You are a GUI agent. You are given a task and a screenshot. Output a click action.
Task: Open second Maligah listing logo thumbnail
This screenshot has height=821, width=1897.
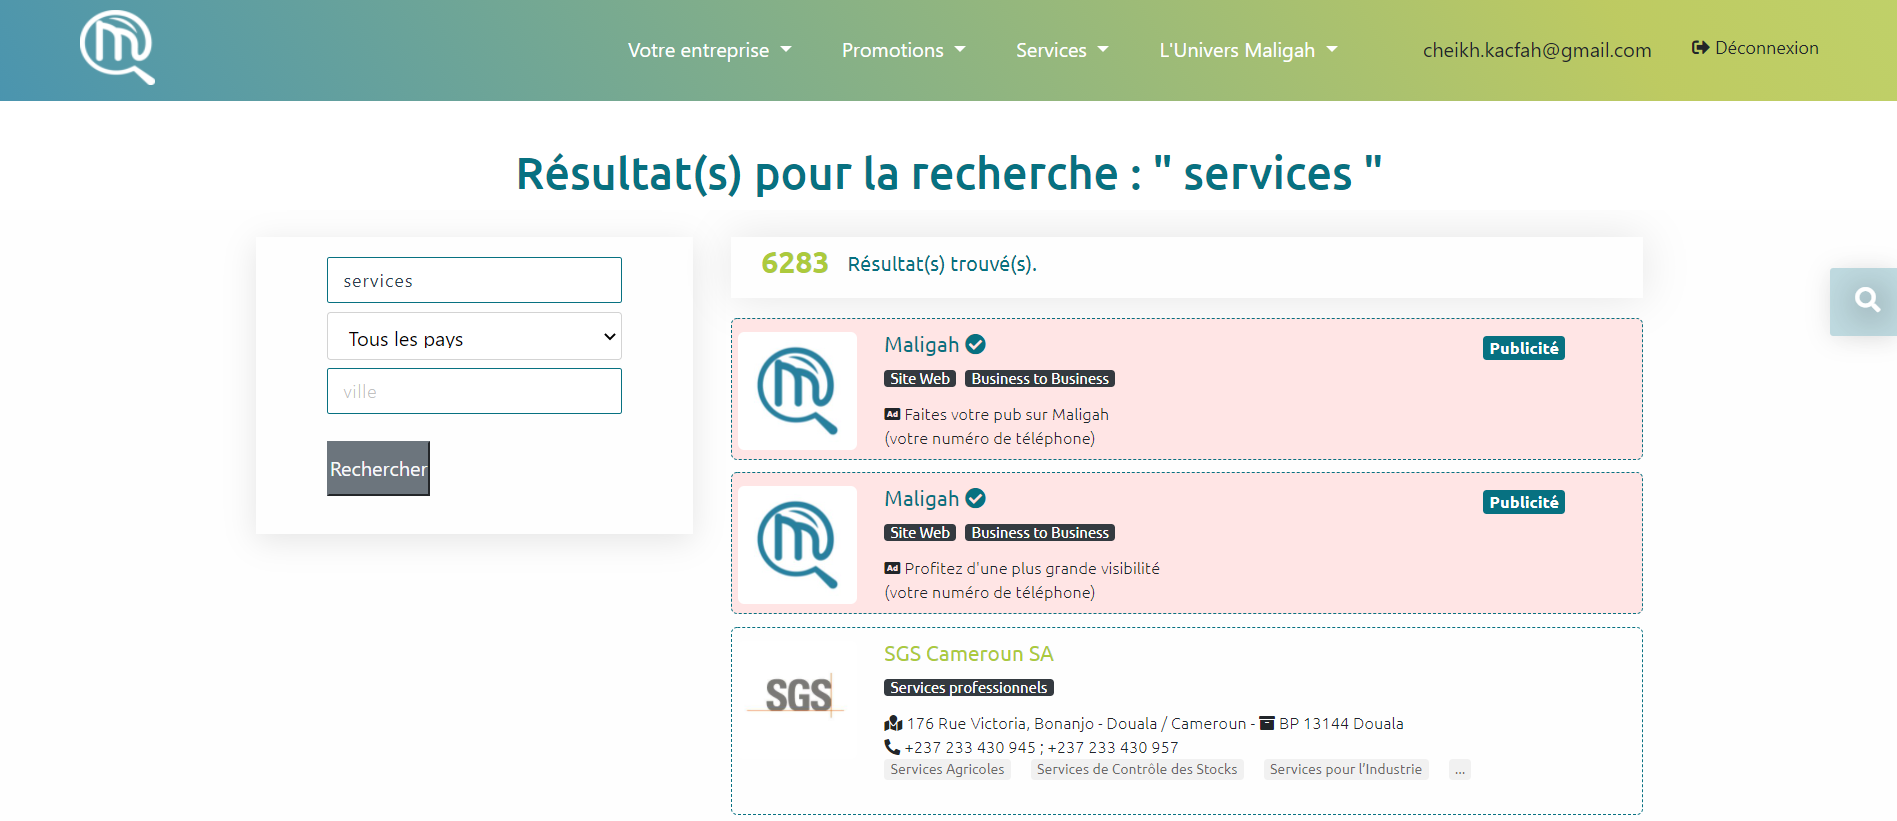coord(797,544)
